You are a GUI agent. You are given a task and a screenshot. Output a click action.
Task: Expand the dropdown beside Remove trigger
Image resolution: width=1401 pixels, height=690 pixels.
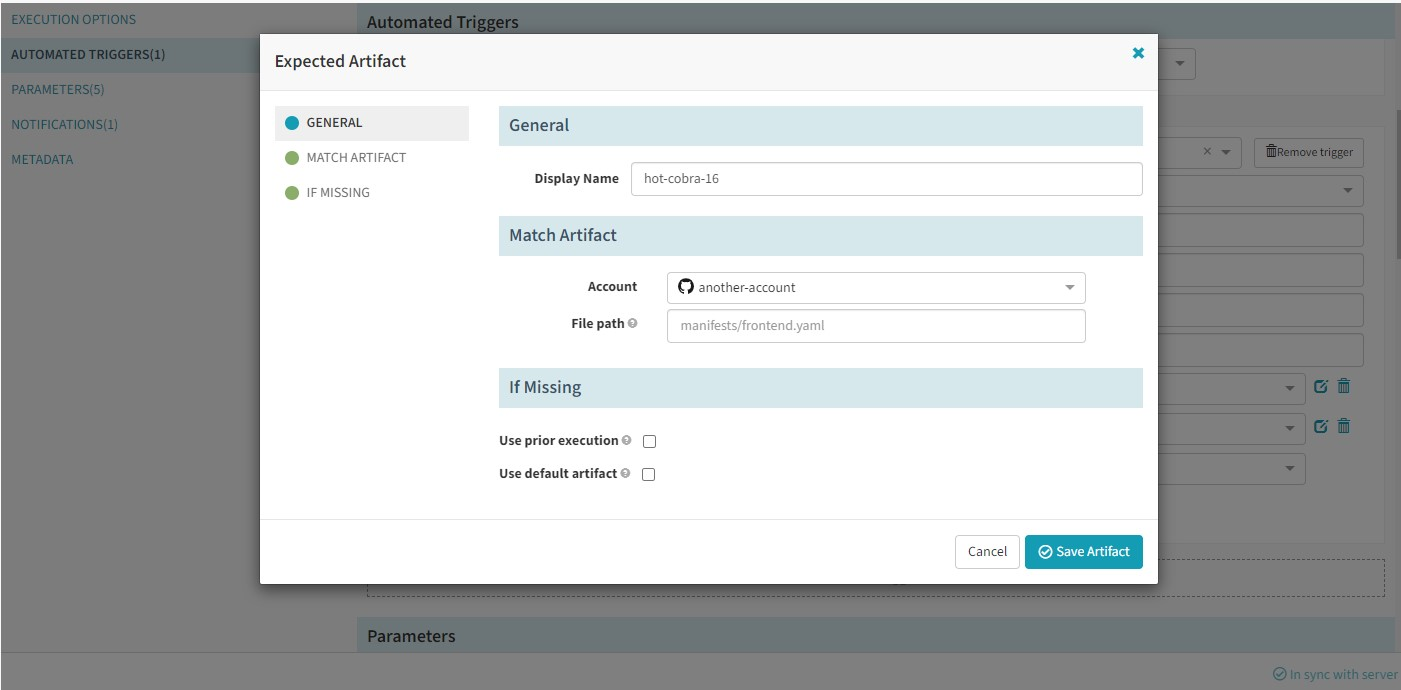point(1228,152)
